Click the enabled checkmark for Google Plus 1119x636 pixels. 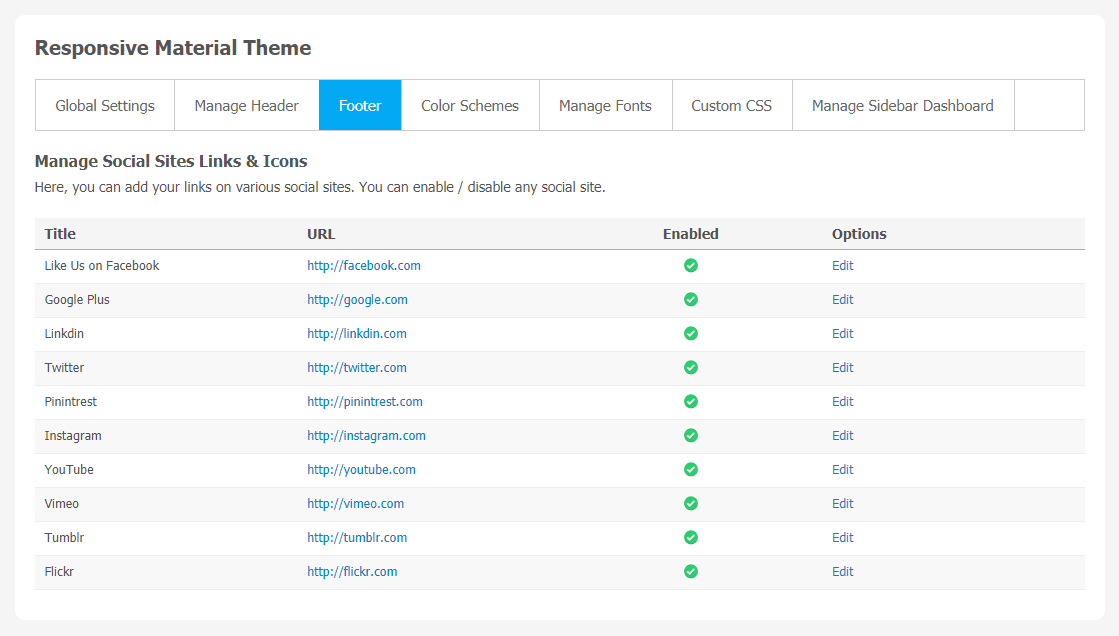[691, 300]
